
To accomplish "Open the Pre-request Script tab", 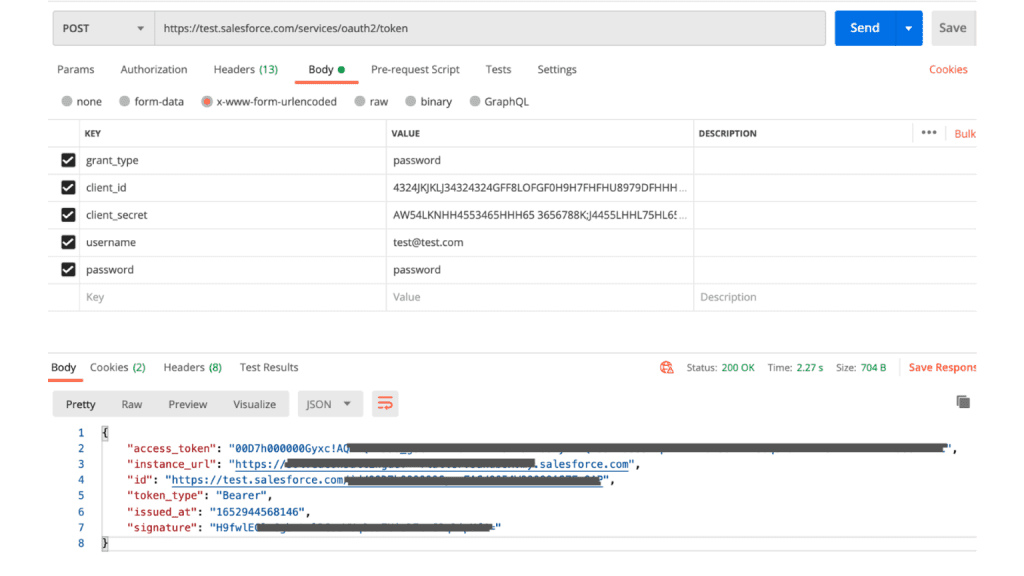I will (x=415, y=70).
